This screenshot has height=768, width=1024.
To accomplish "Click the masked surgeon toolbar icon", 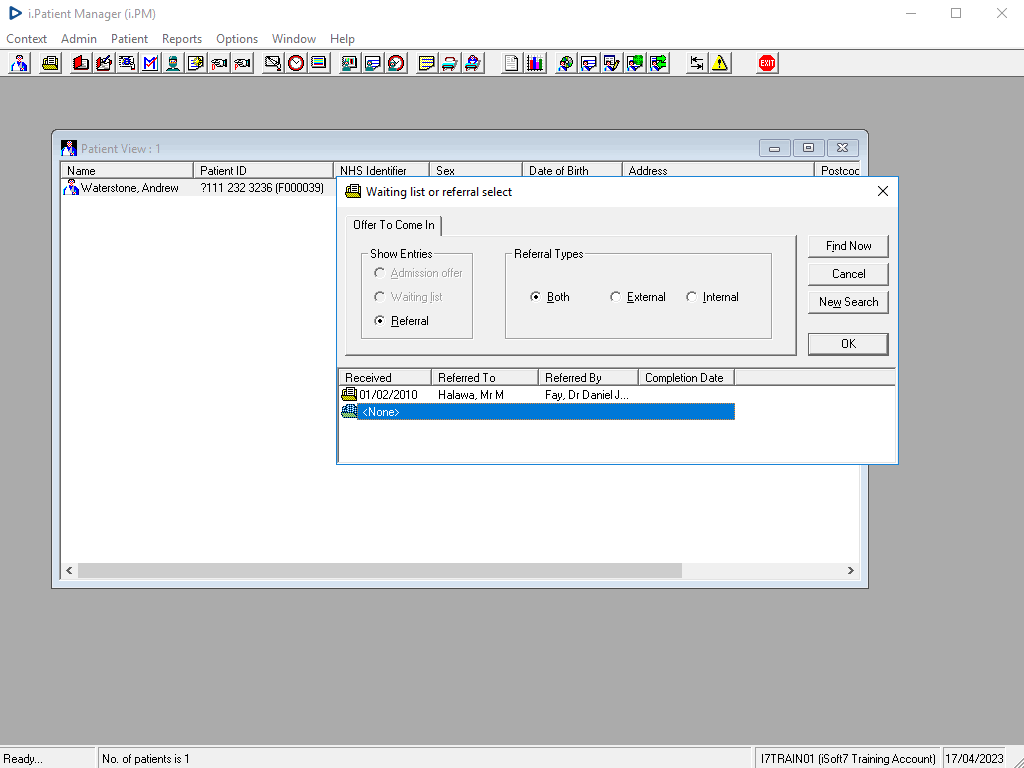I will pyautogui.click(x=173, y=63).
